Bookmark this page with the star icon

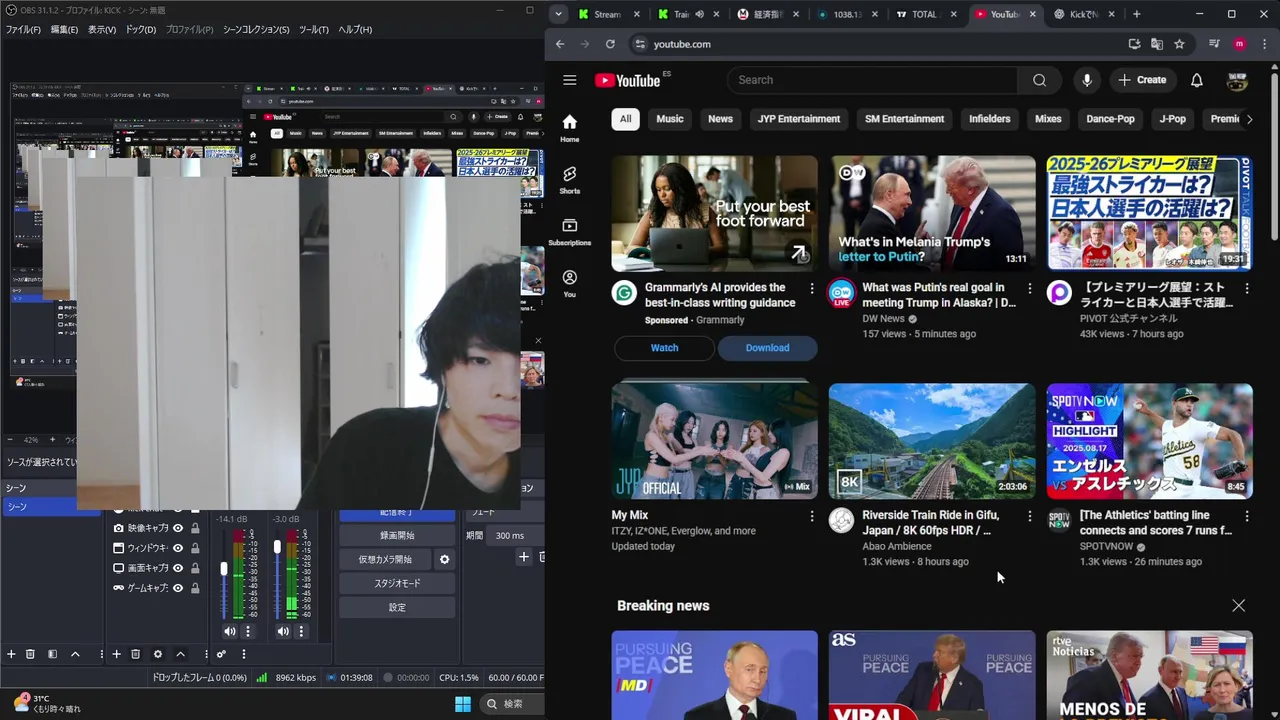click(1179, 44)
